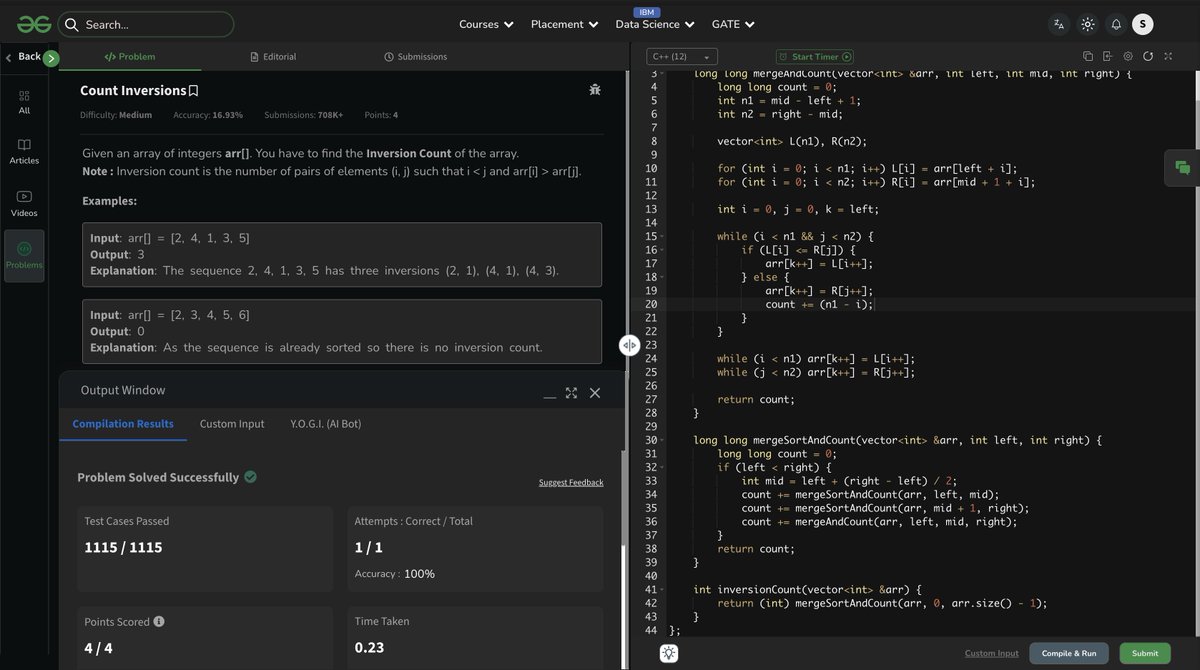Submit the solution

click(1145, 653)
